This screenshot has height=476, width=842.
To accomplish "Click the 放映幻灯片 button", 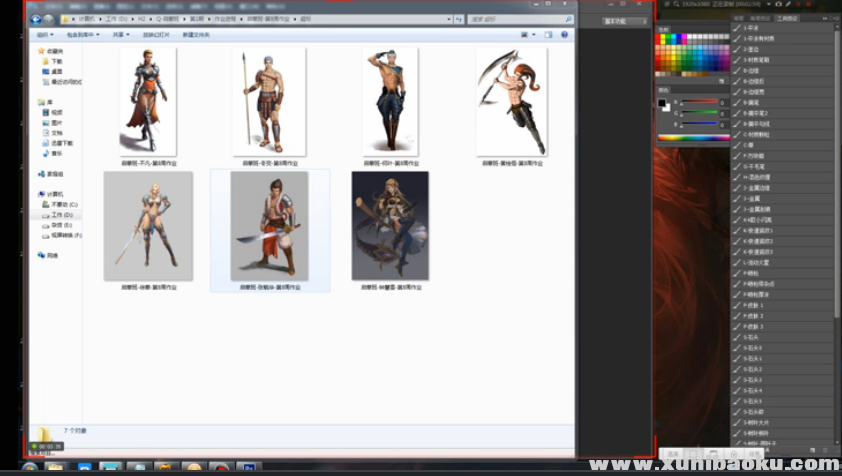I will tap(156, 35).
